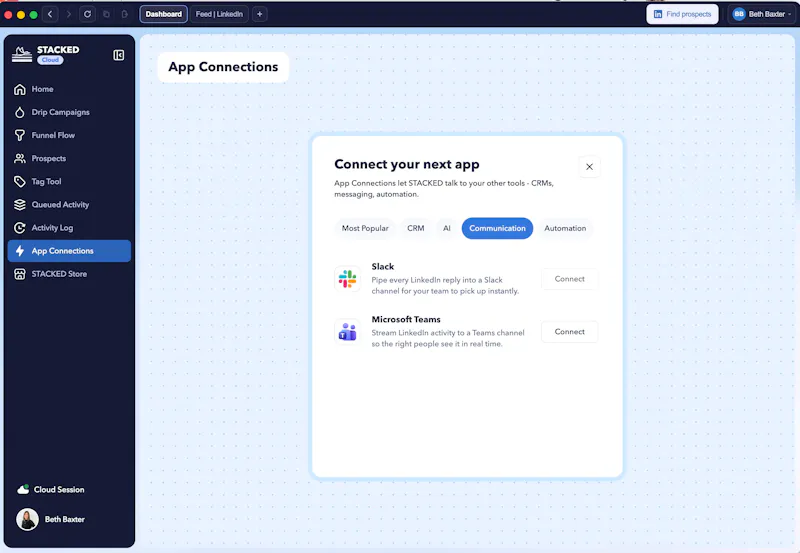Click the Funnel Flow funnel icon
Image resolution: width=800 pixels, height=553 pixels.
click(x=19, y=135)
